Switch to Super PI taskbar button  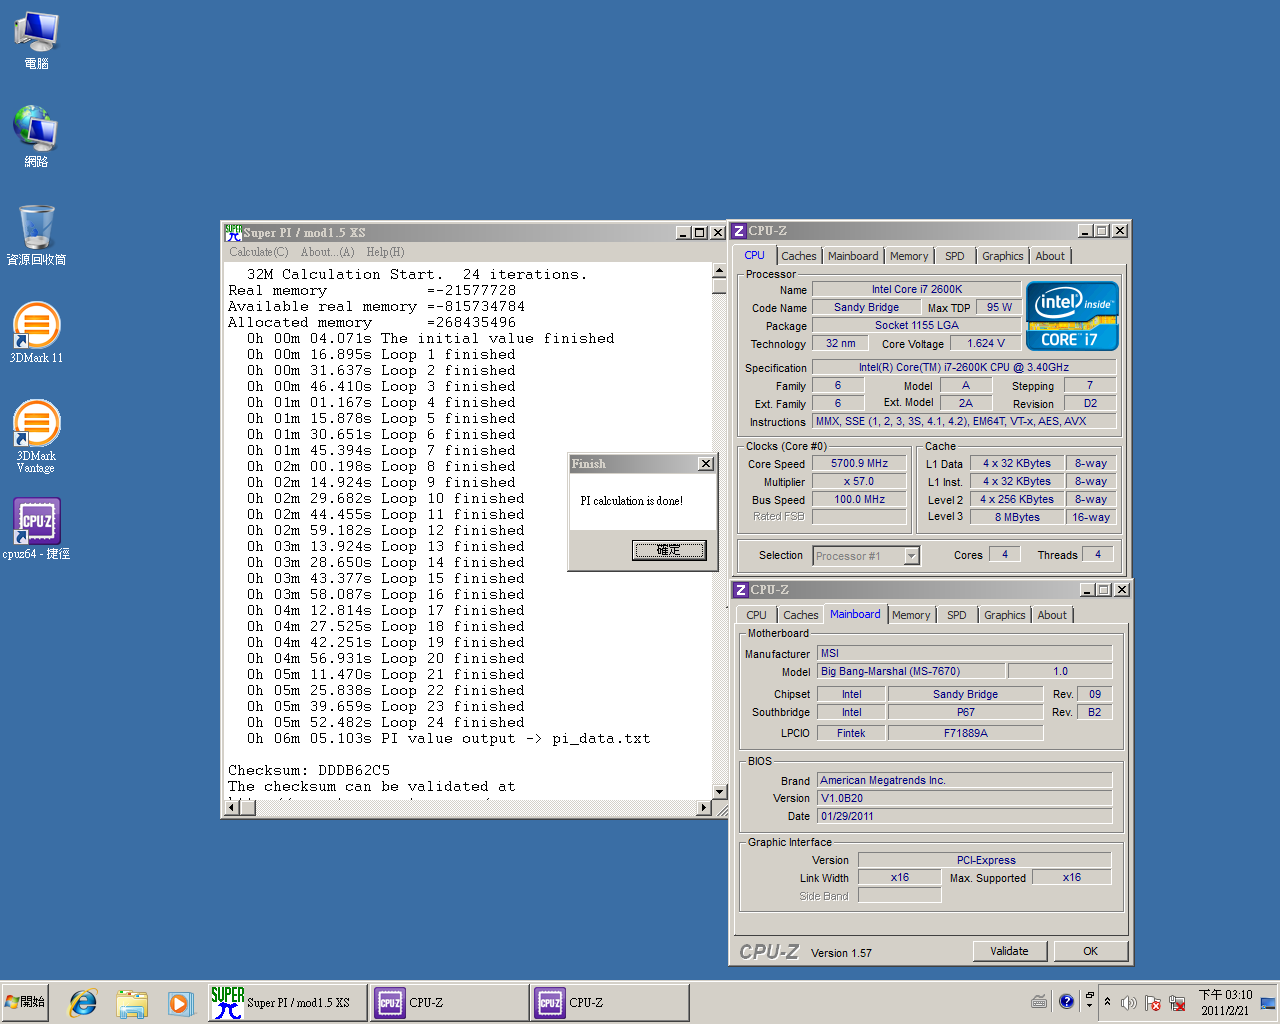tap(288, 1003)
